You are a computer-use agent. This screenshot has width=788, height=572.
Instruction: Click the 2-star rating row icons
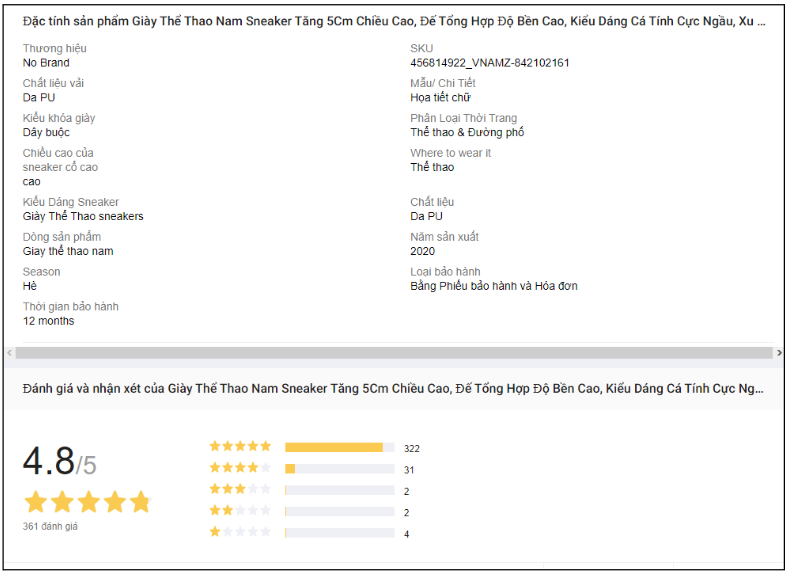pyautogui.click(x=240, y=511)
